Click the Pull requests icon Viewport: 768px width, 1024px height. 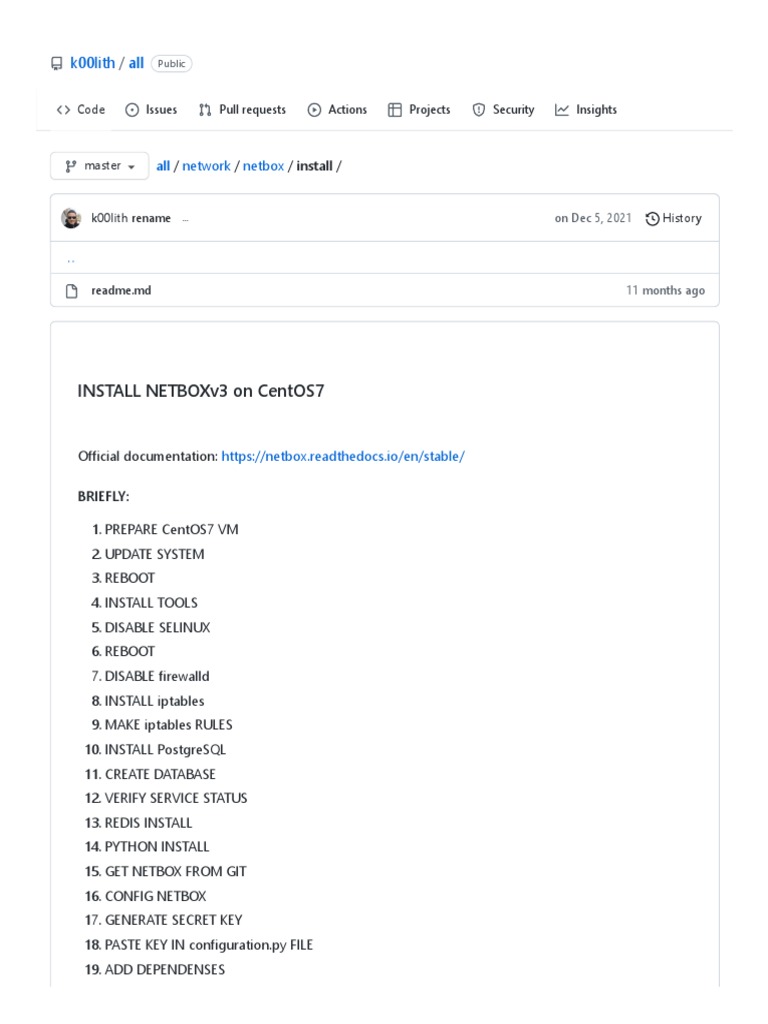click(x=205, y=110)
